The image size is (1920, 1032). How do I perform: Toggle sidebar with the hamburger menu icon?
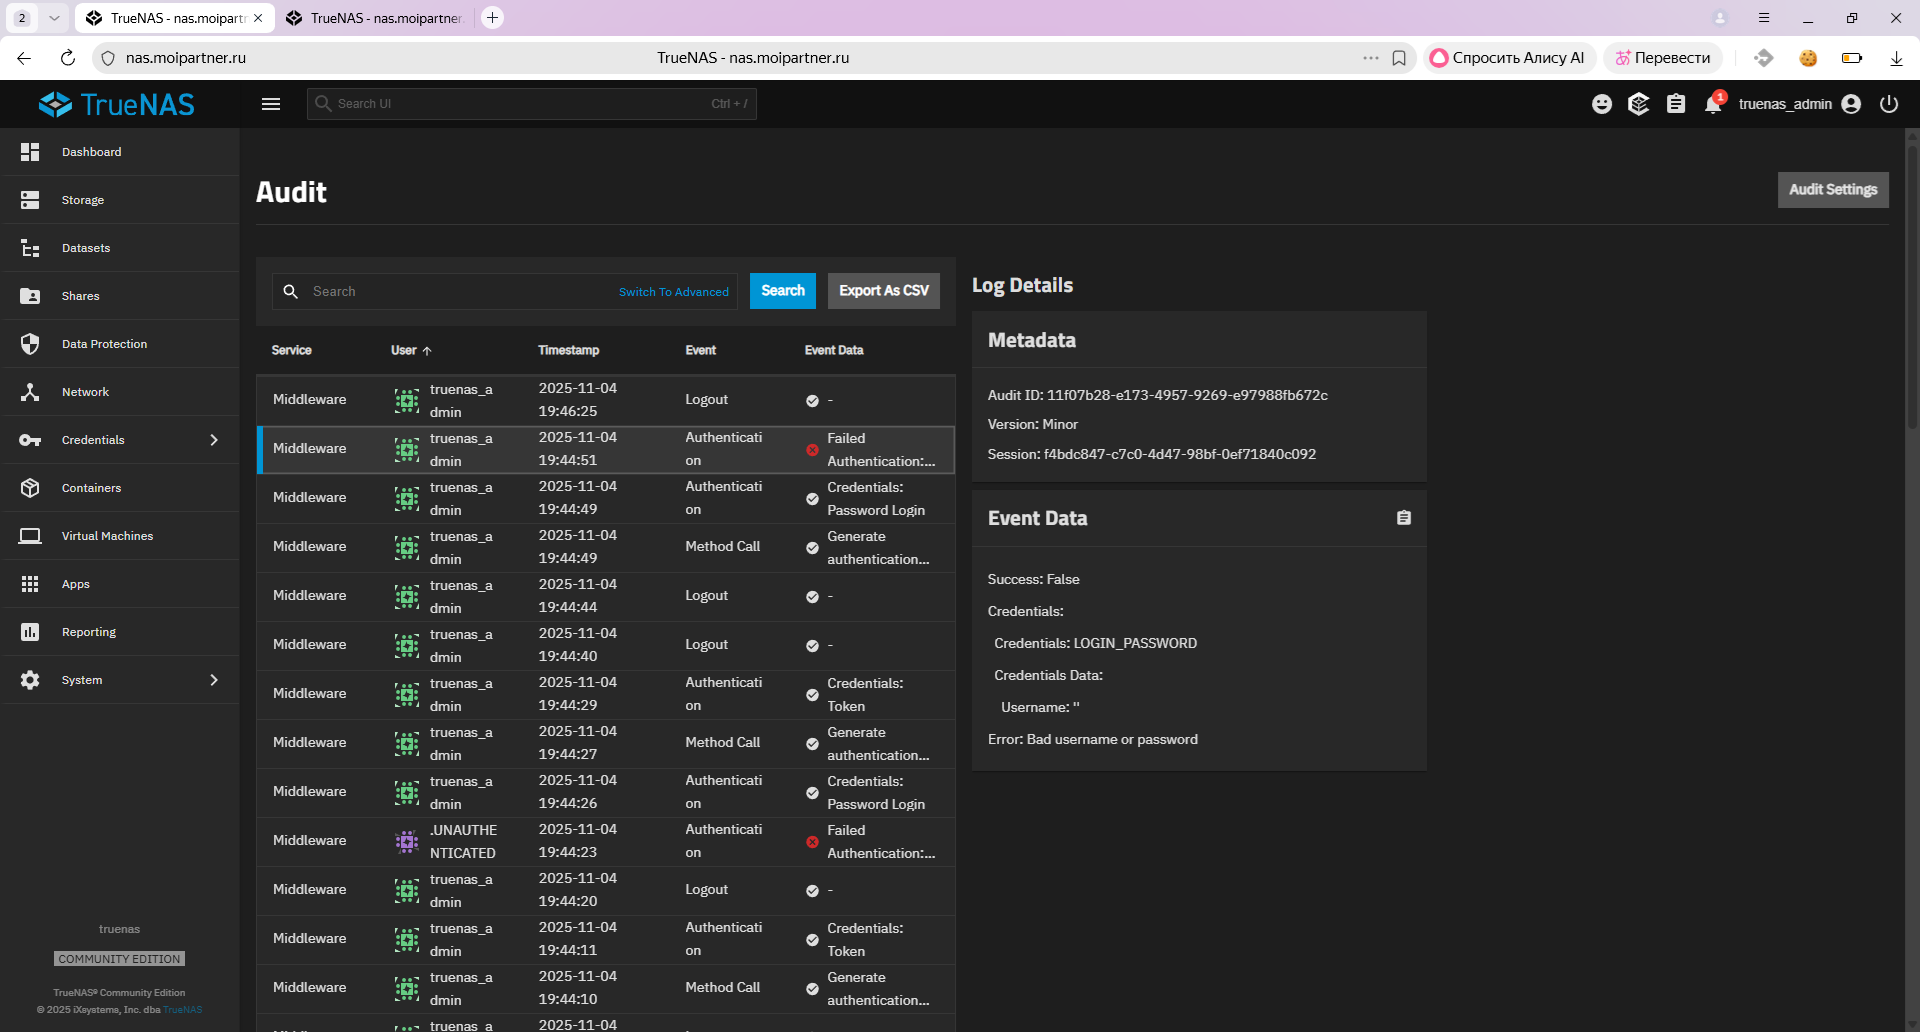coord(271,104)
